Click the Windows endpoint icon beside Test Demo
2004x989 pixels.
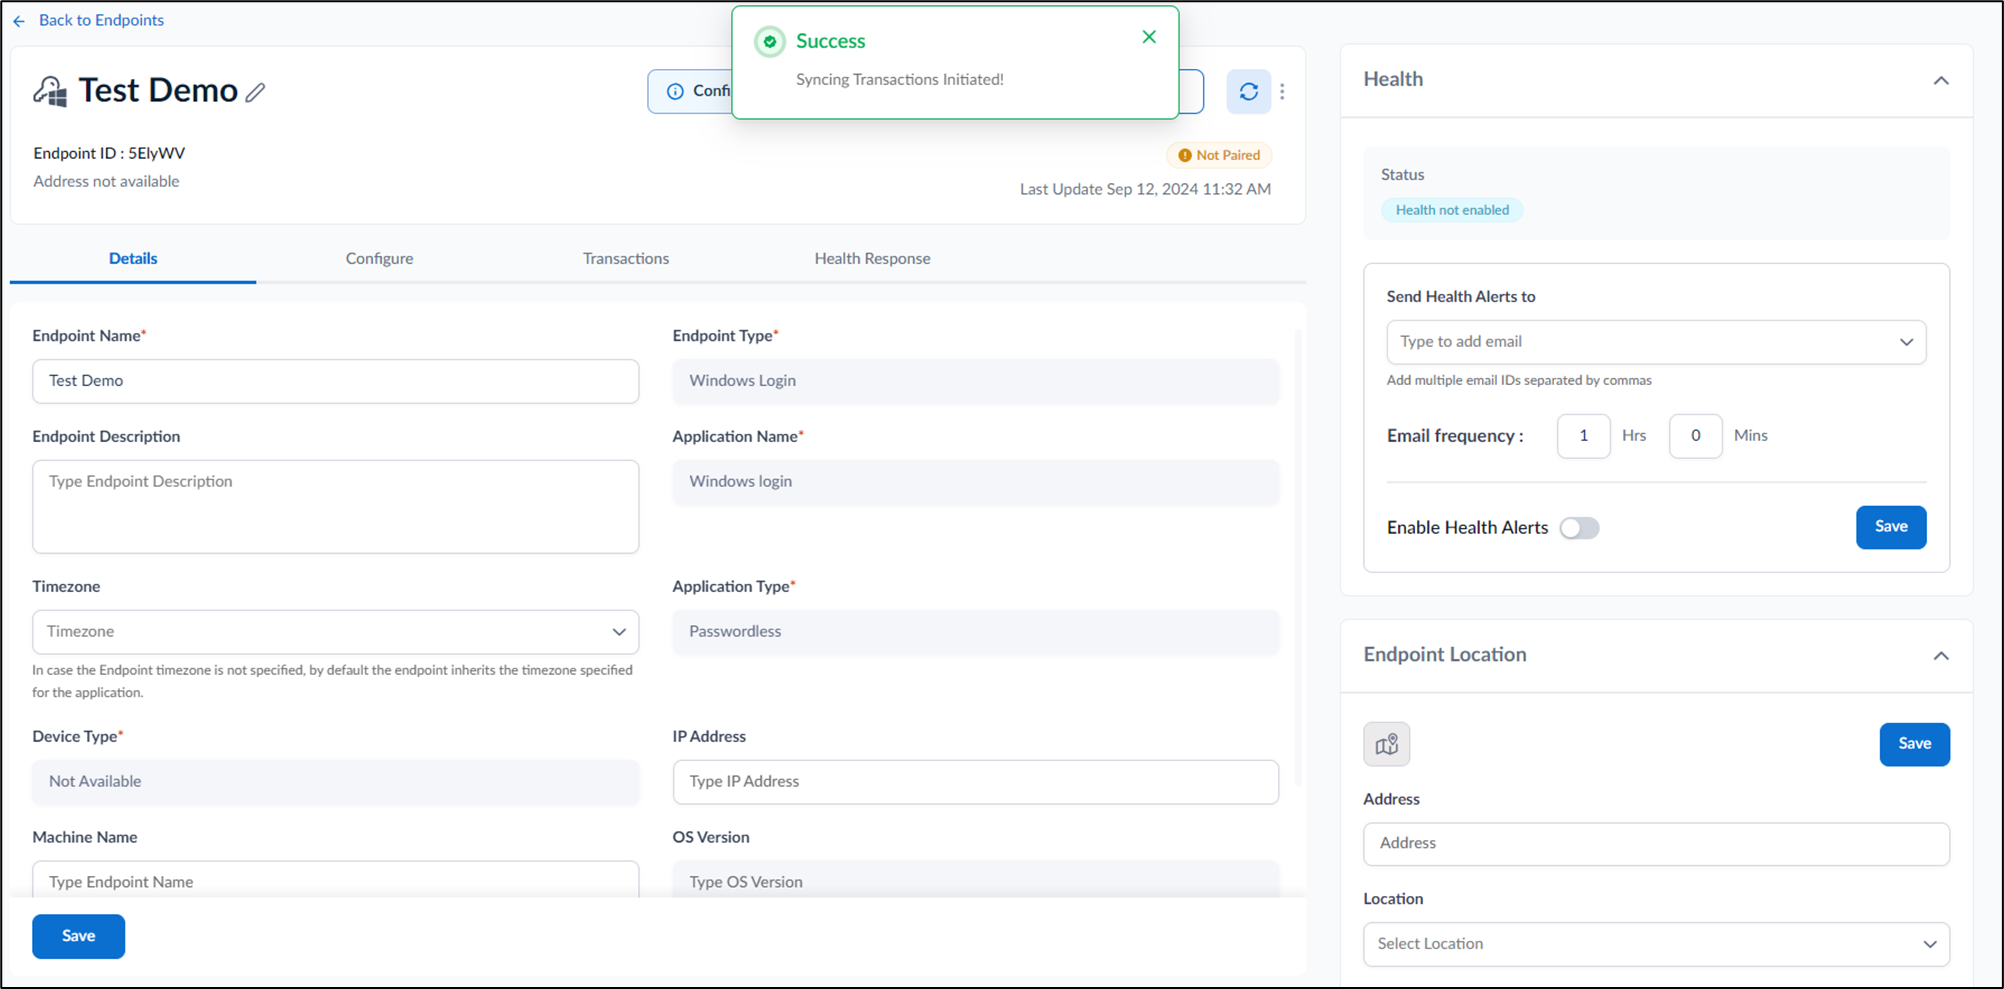tap(50, 91)
